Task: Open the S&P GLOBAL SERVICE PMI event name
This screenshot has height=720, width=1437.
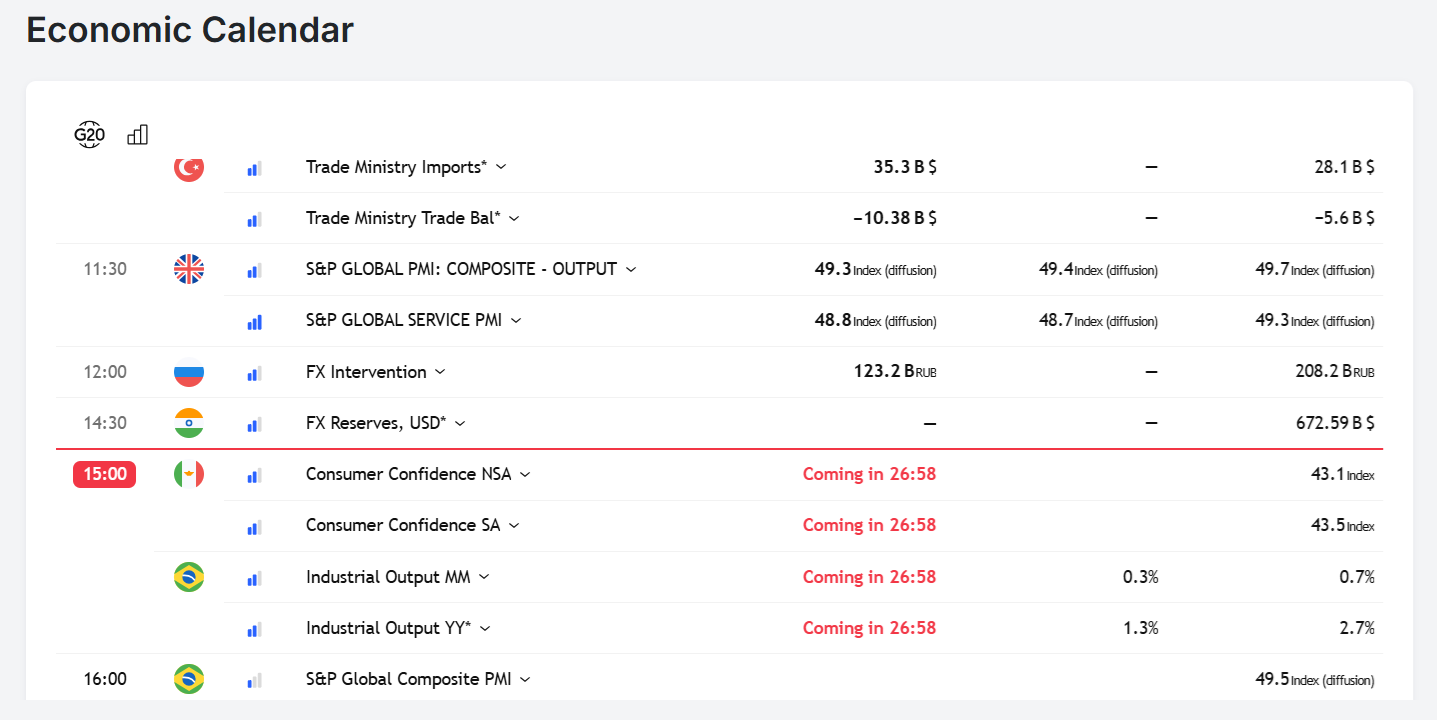Action: tap(404, 320)
